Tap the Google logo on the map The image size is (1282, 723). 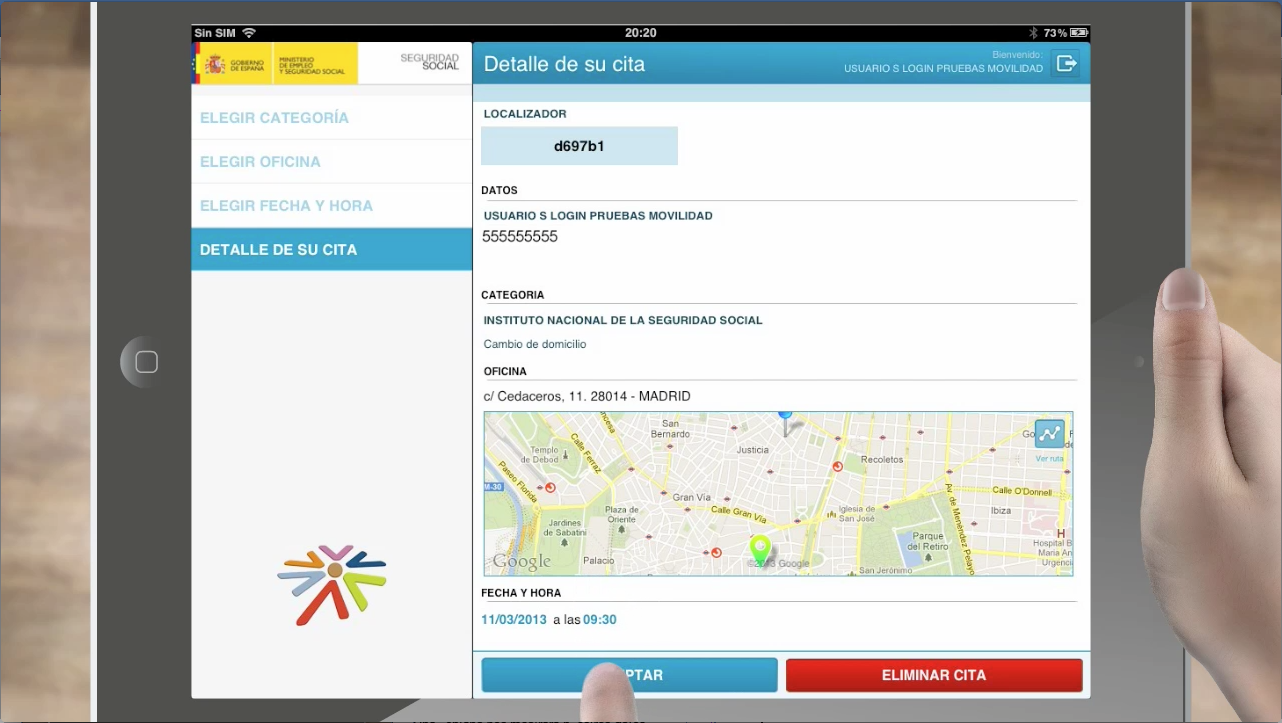521,561
